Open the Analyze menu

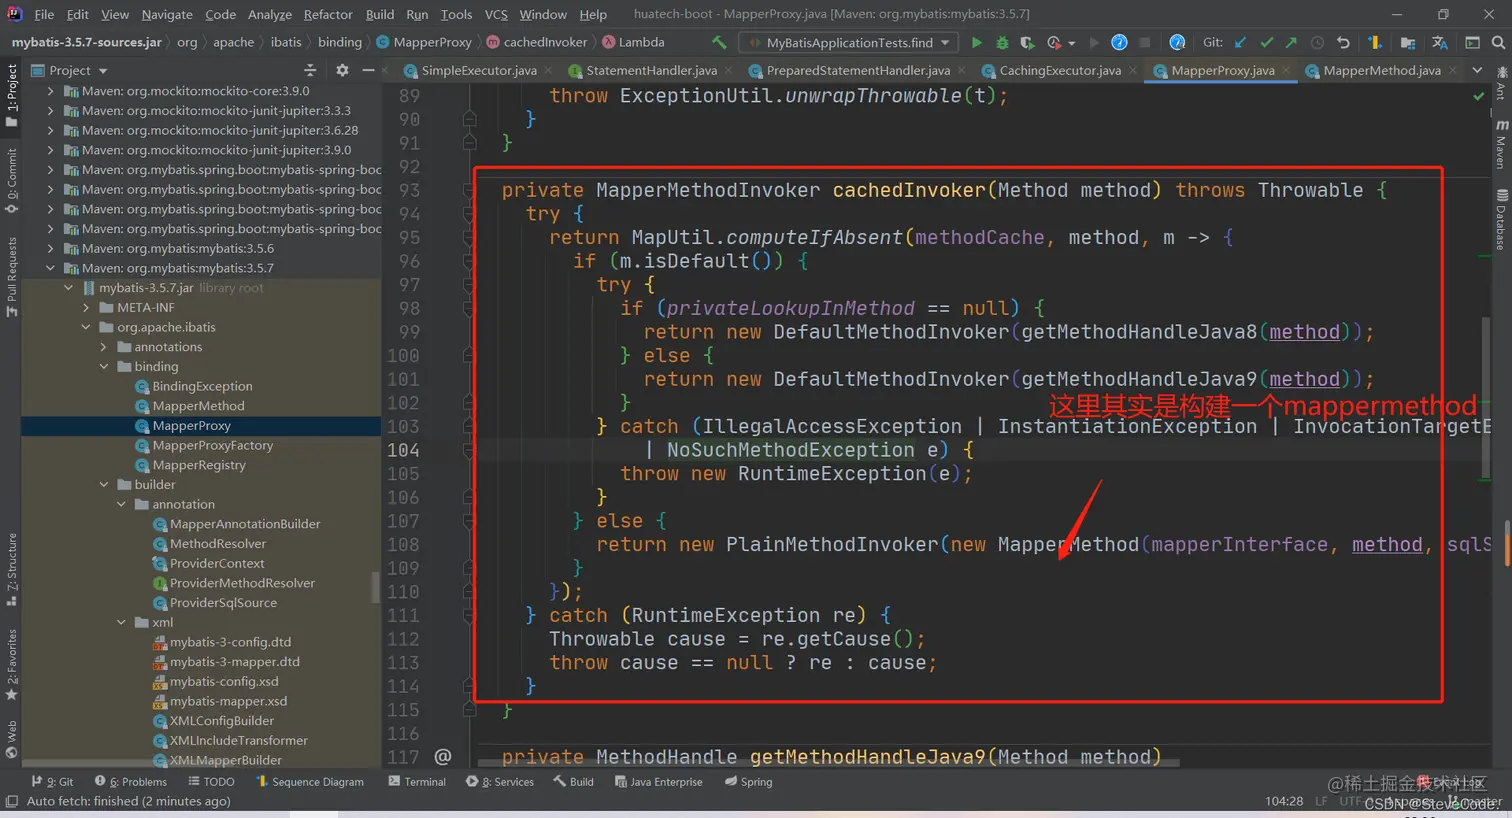pyautogui.click(x=270, y=14)
